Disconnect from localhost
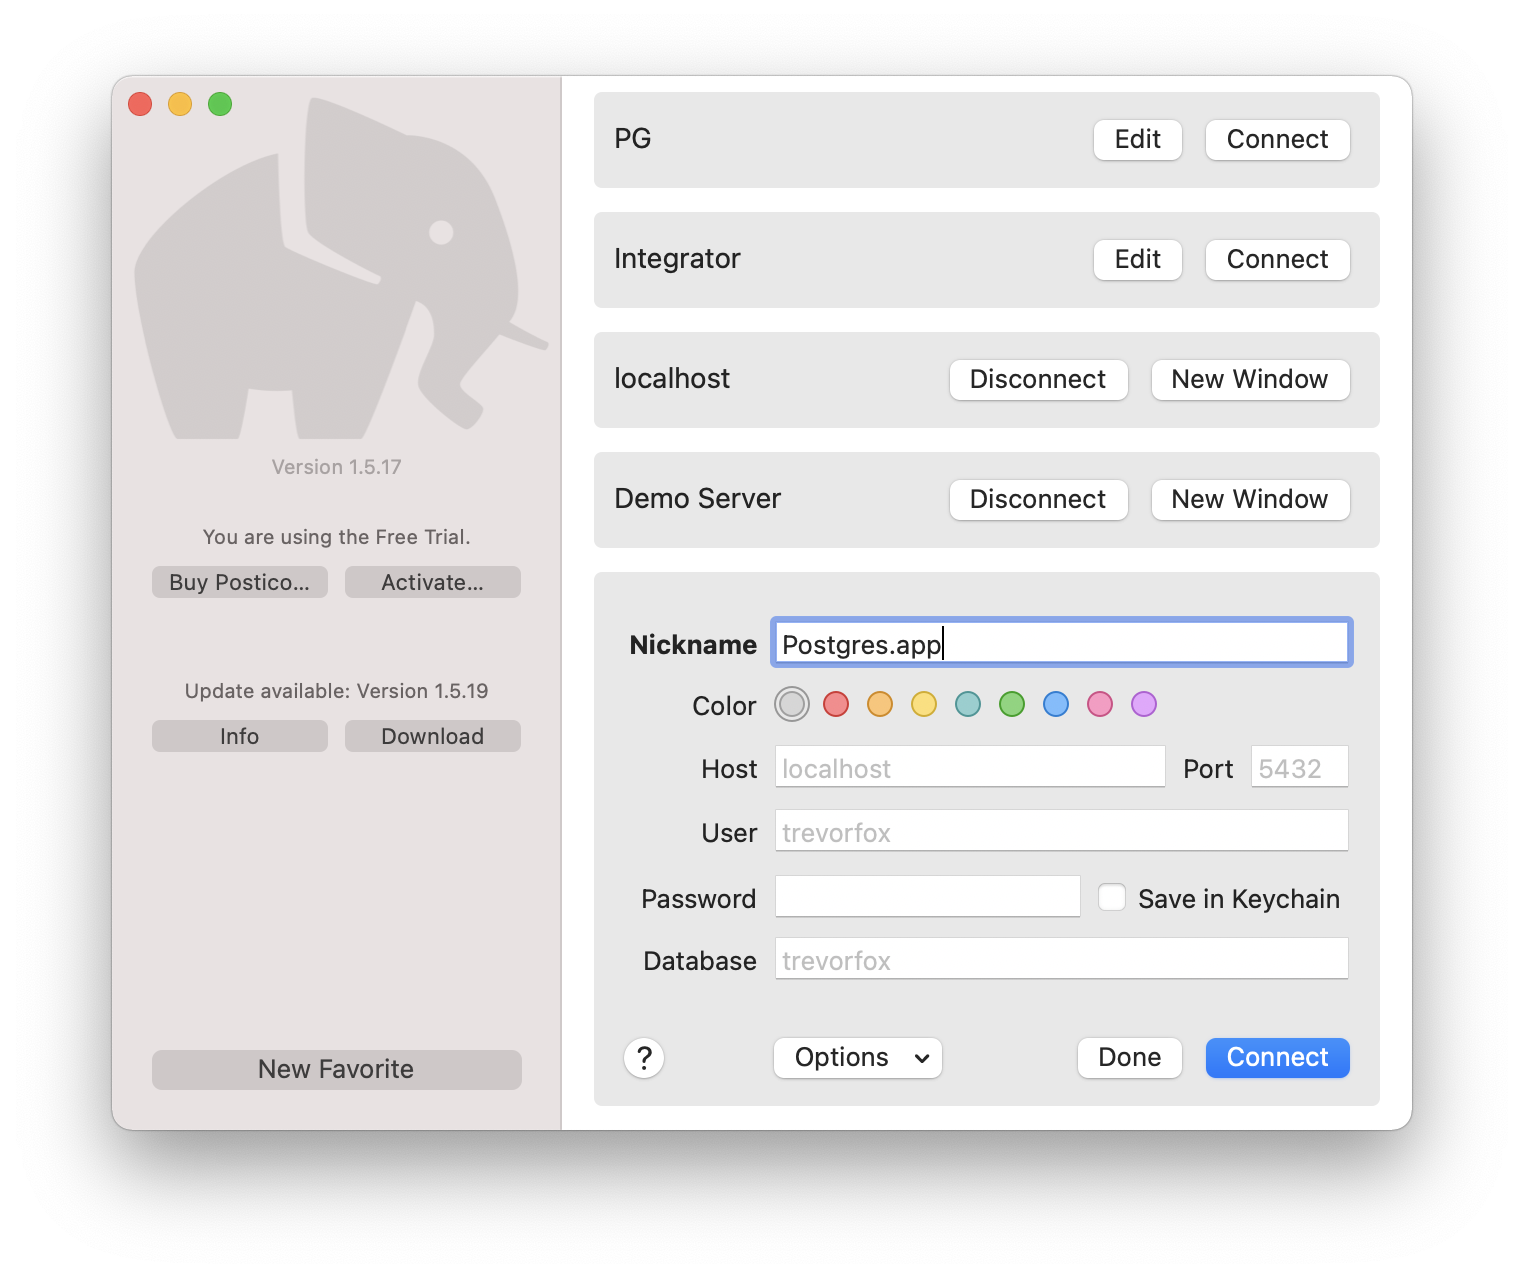Viewport: 1524px width, 1278px height. pyautogui.click(x=1039, y=379)
